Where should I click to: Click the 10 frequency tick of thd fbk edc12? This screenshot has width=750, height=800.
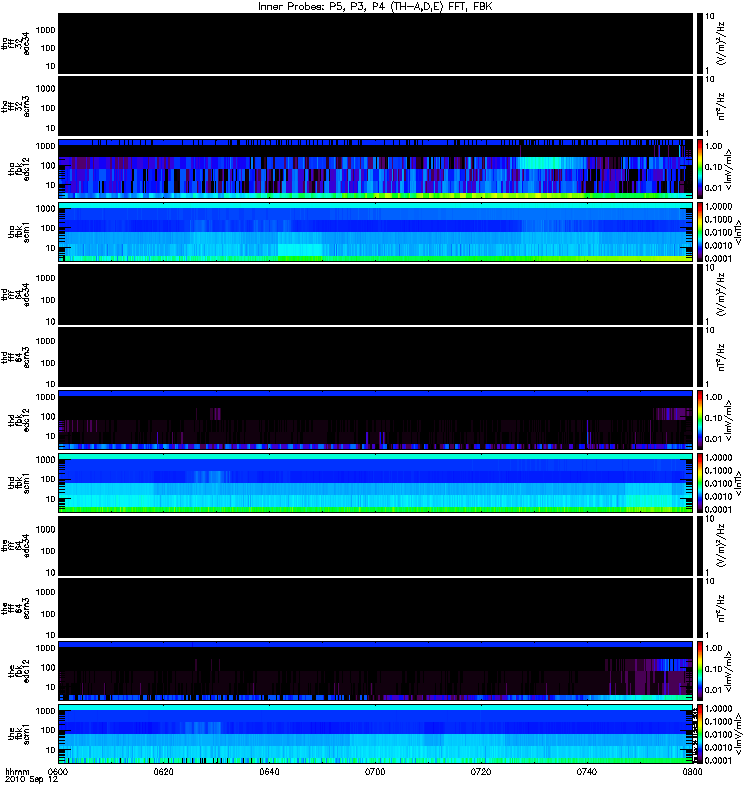pyautogui.click(x=51, y=437)
